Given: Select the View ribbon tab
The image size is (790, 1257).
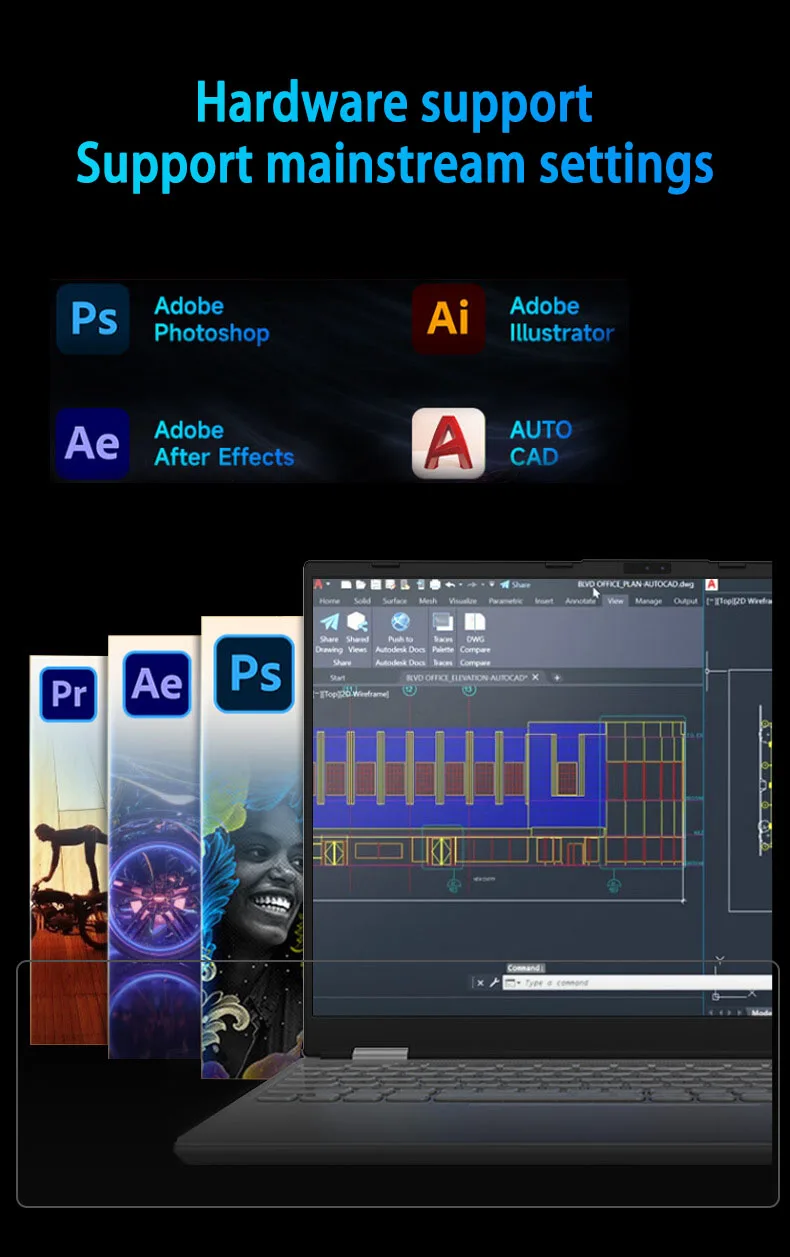Looking at the screenshot, I should coord(616,601).
